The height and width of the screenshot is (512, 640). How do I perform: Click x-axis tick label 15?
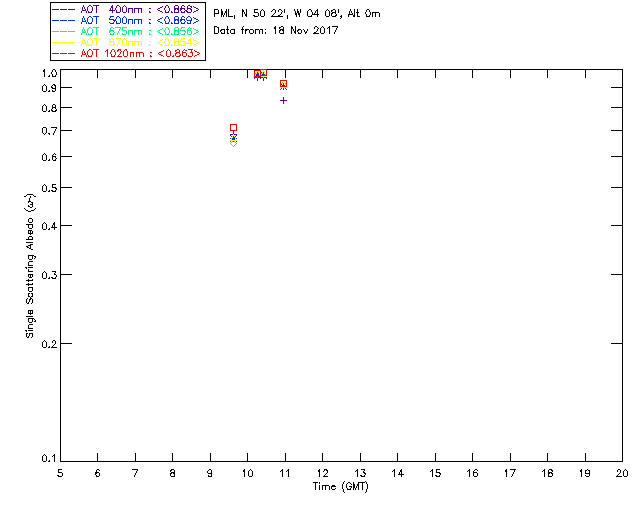(435, 473)
